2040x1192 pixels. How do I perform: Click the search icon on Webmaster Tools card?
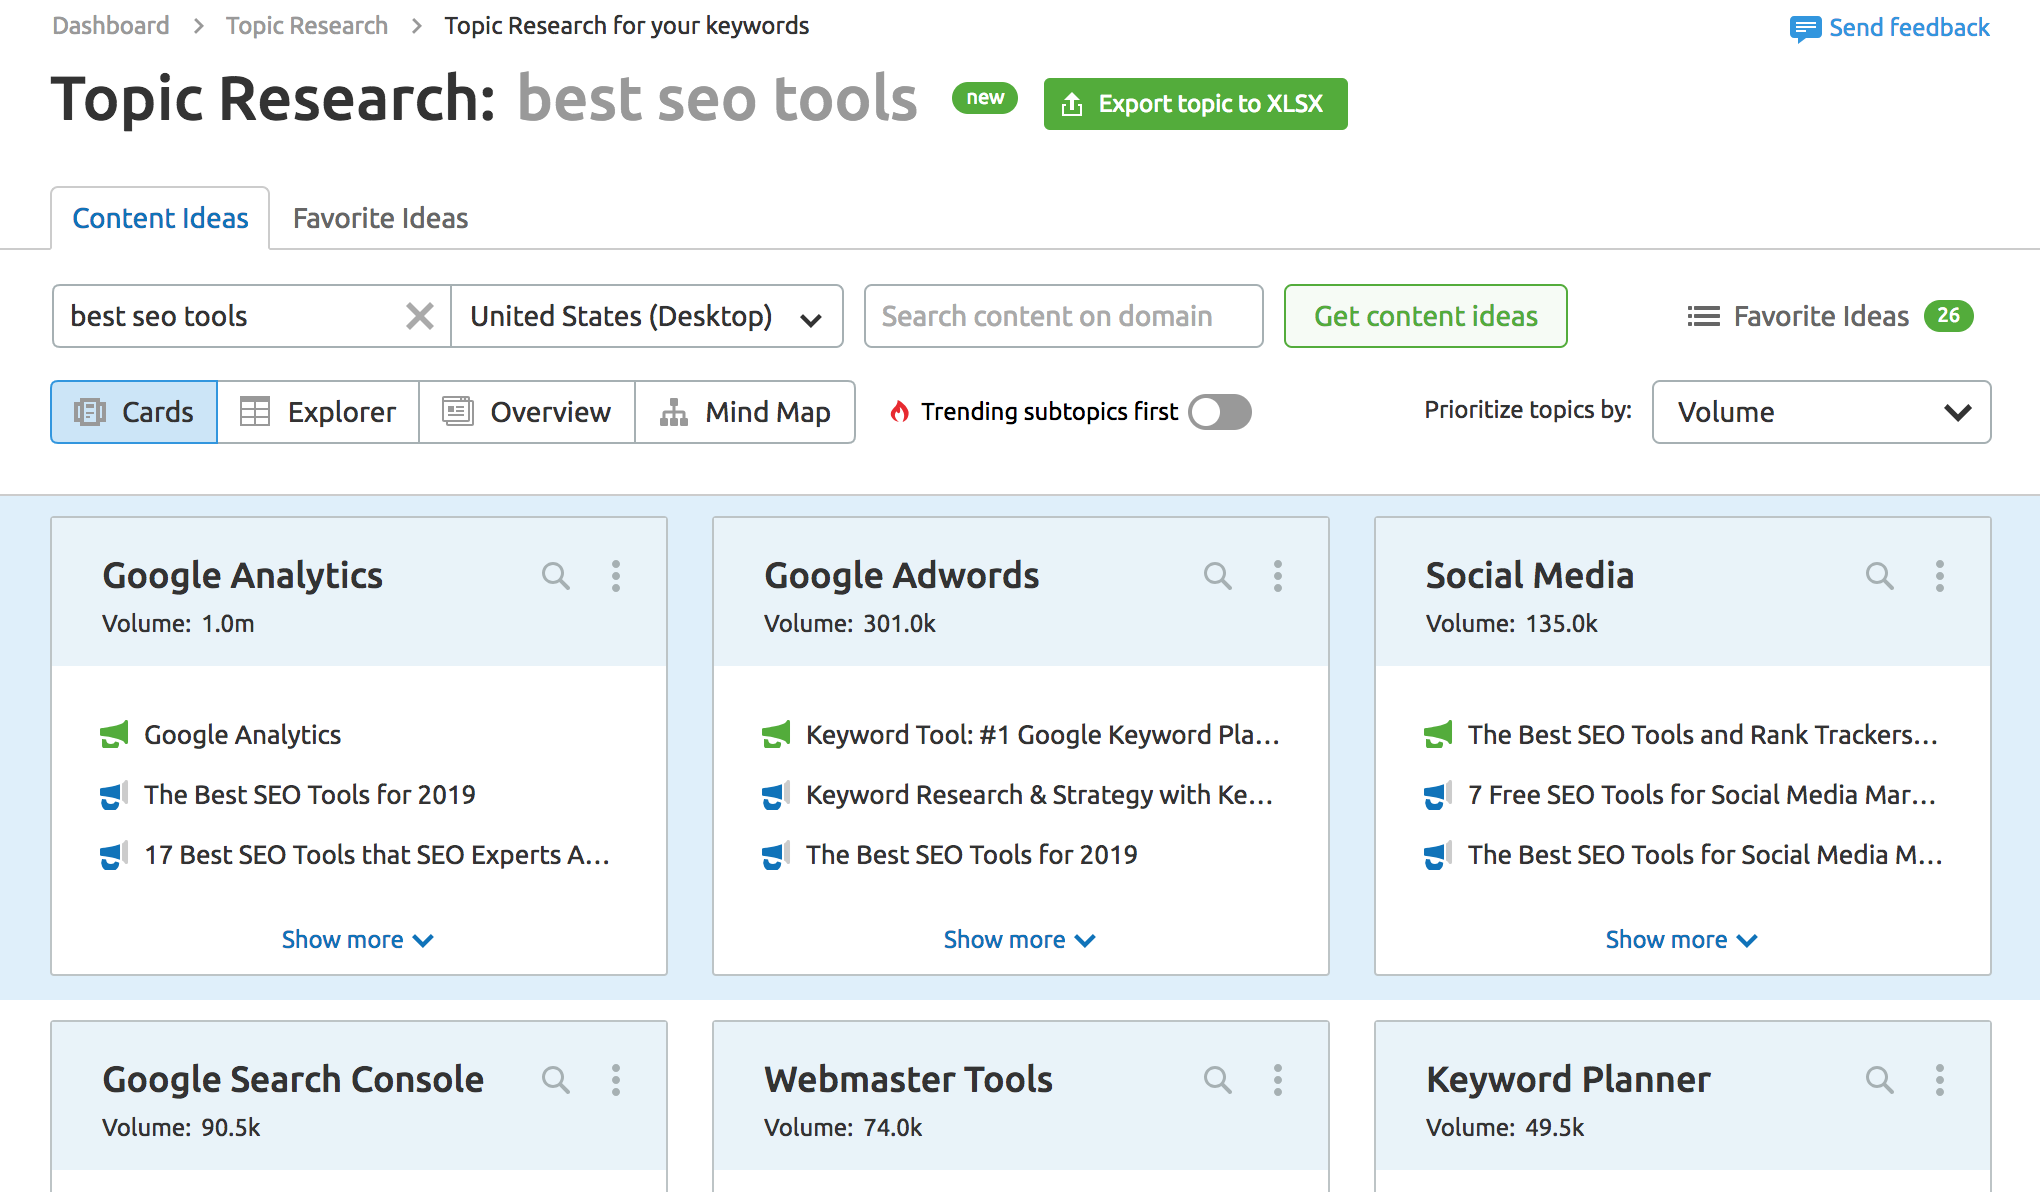1218,1080
